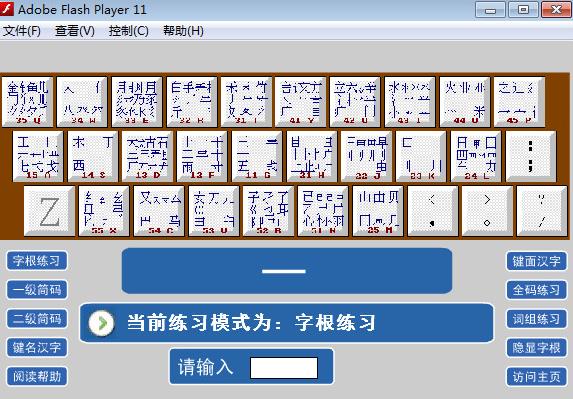Choose 键面汉字 practice
573x399 pixels.
click(x=536, y=261)
